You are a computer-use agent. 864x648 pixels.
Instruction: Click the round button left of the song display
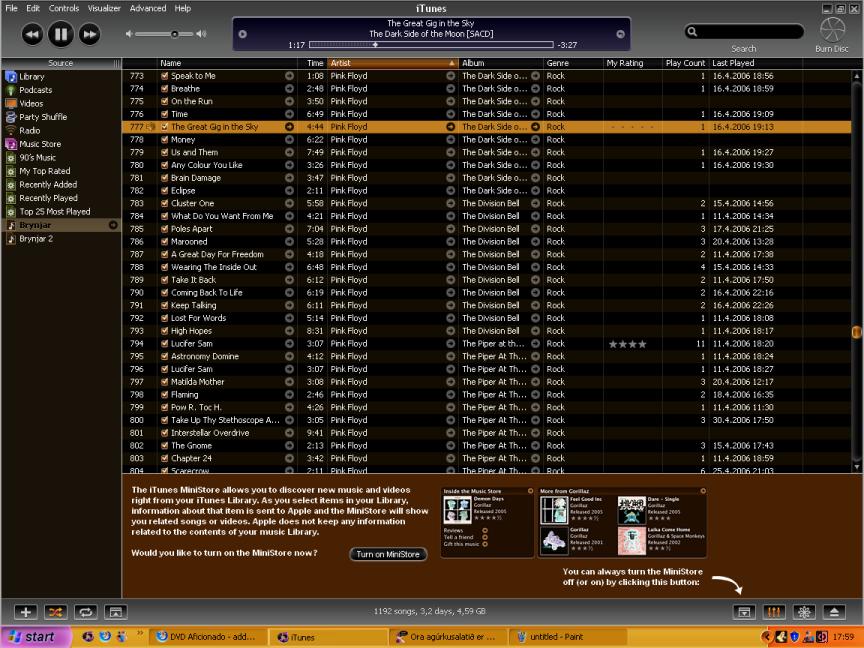(242, 34)
